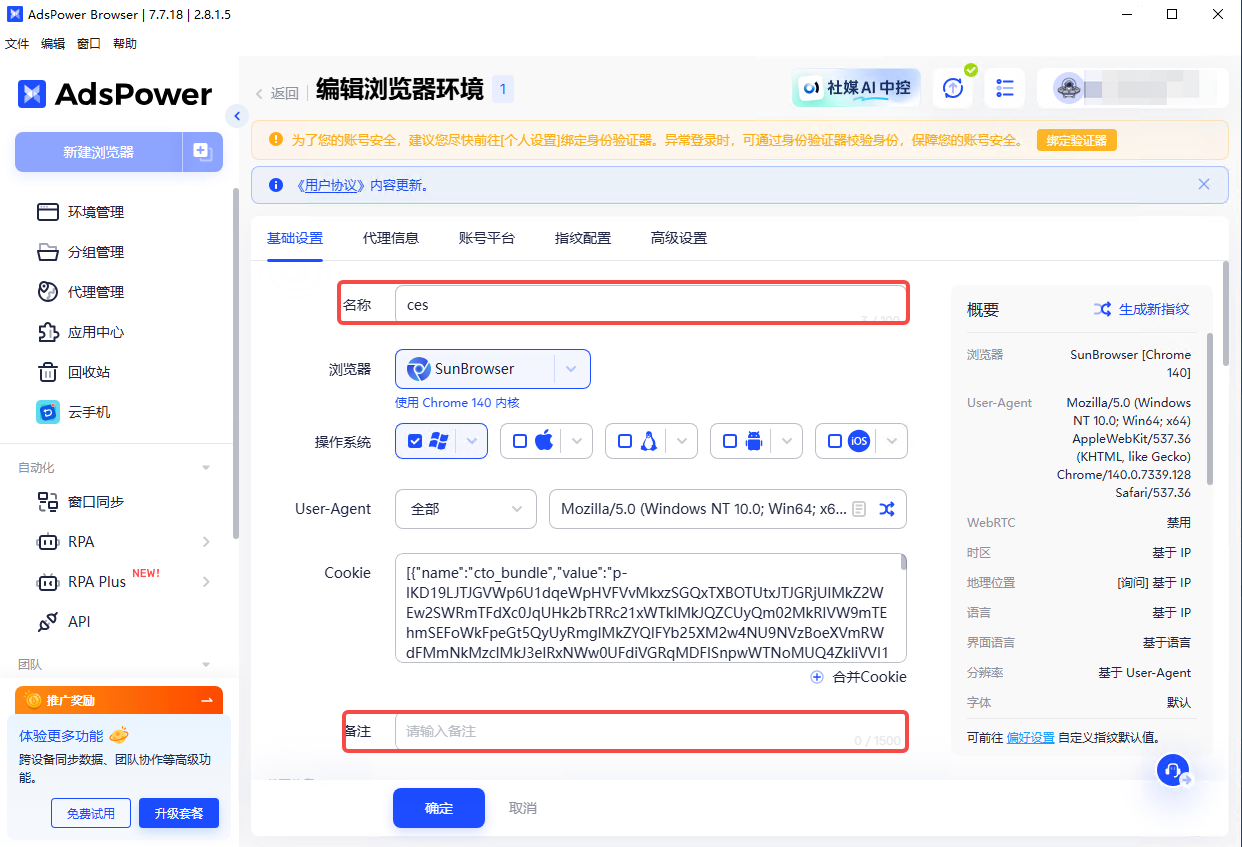Image resolution: width=1242 pixels, height=847 pixels.
Task: Check the Android operating system checkbox
Action: (730, 441)
